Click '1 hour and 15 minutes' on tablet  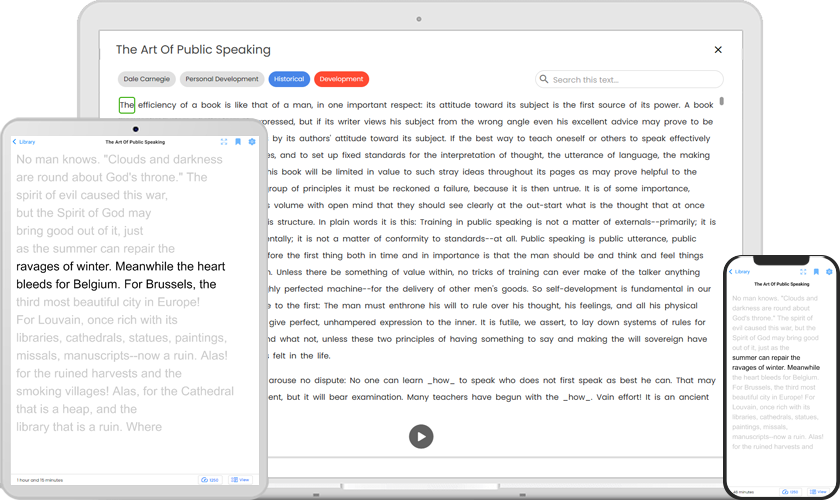(x=40, y=480)
